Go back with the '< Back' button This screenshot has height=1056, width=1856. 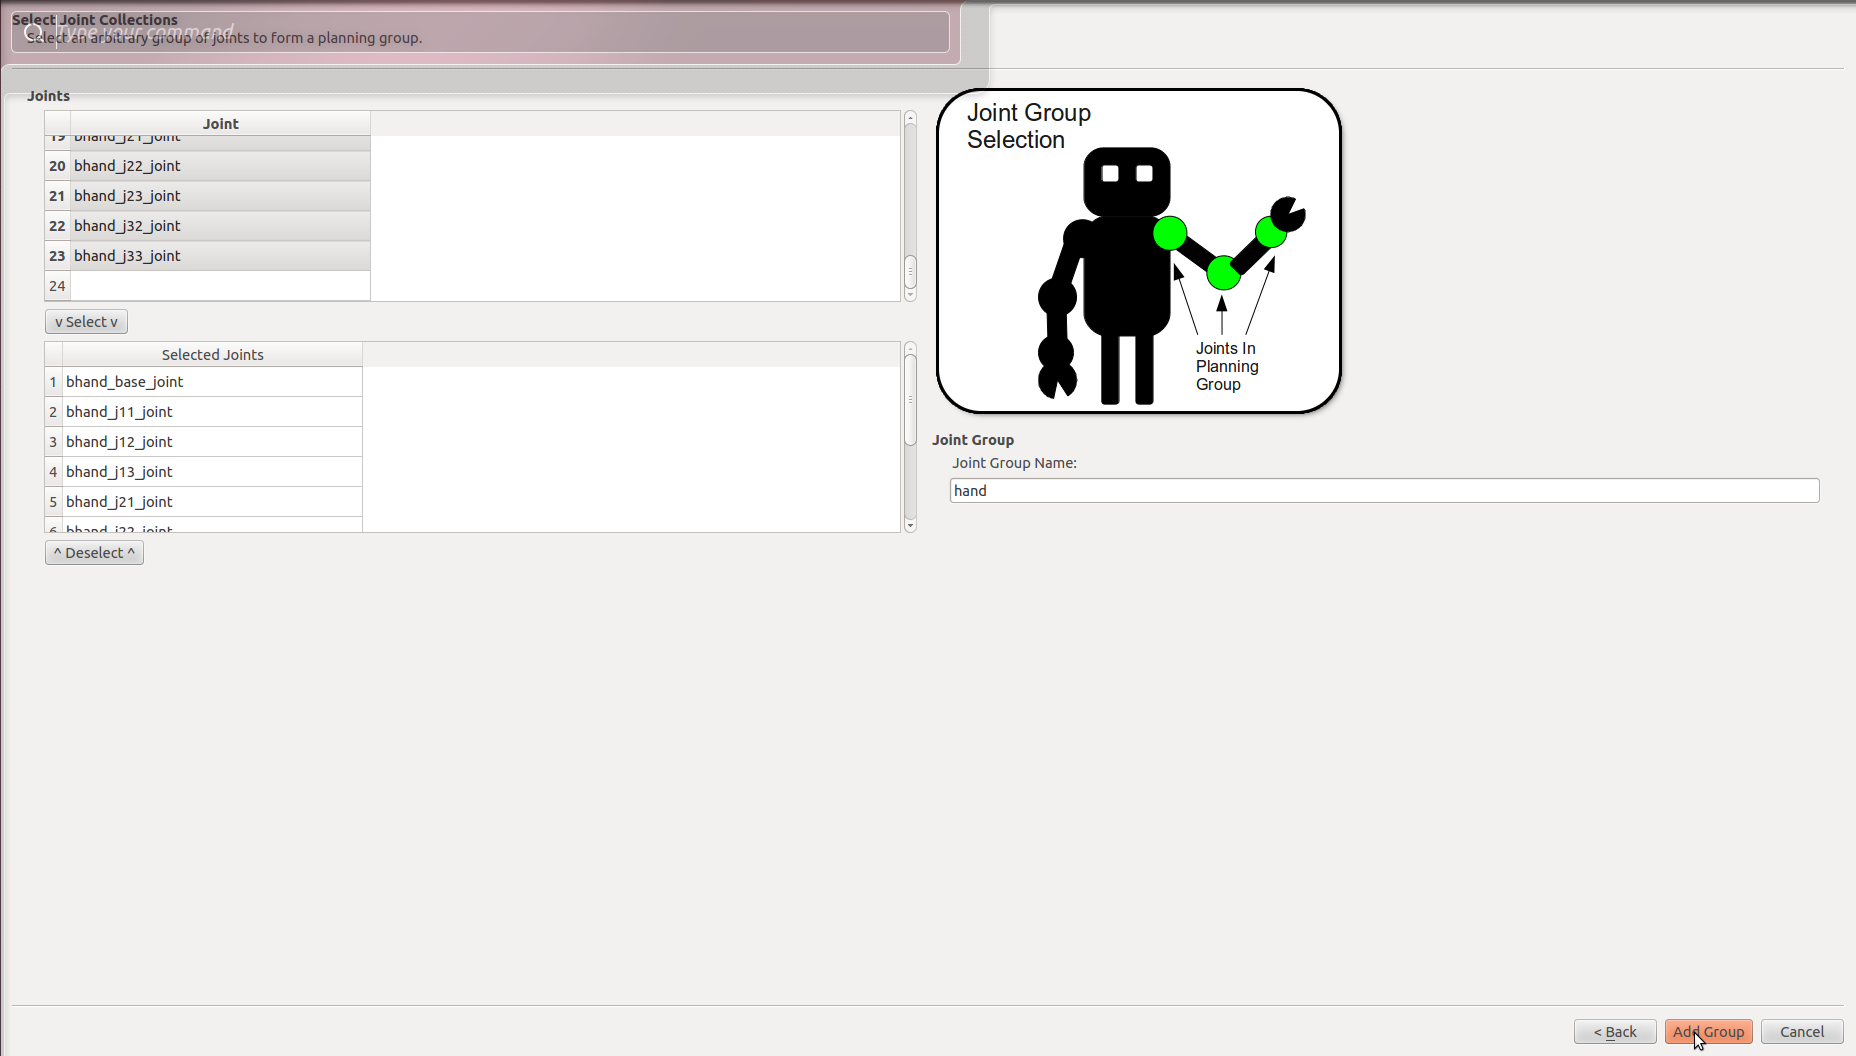click(x=1614, y=1031)
